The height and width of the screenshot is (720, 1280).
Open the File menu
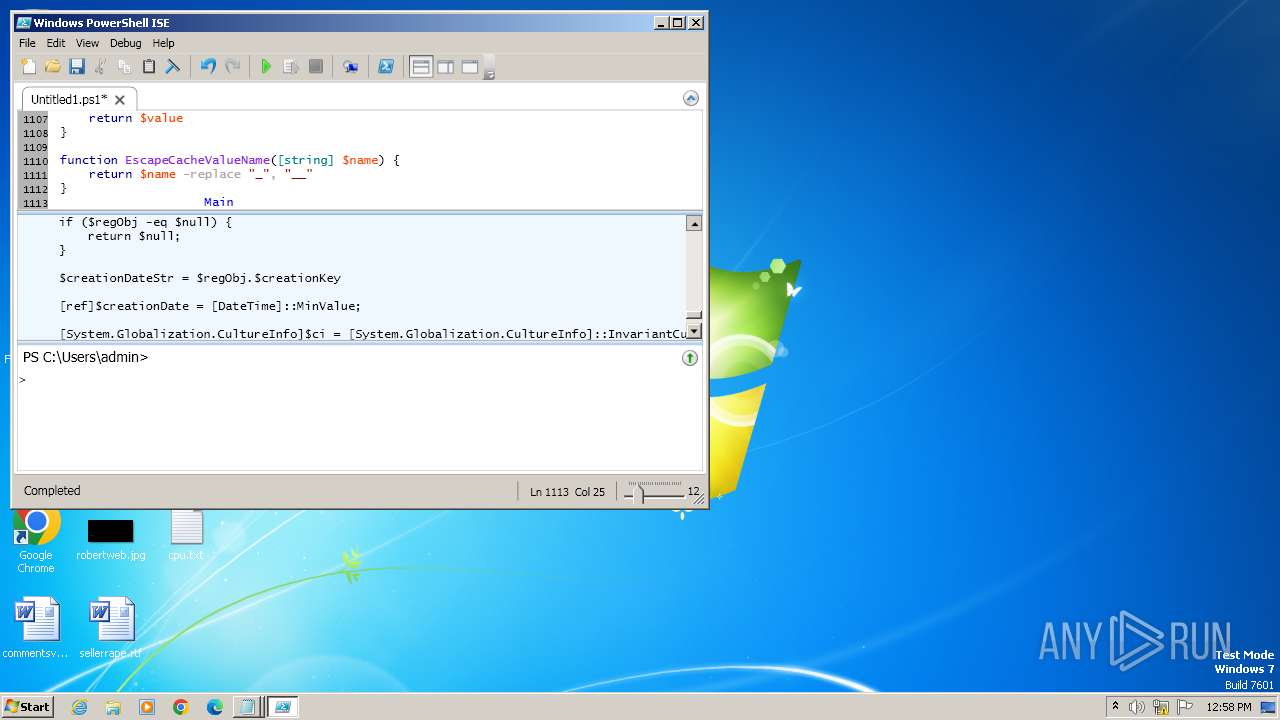tap(27, 43)
